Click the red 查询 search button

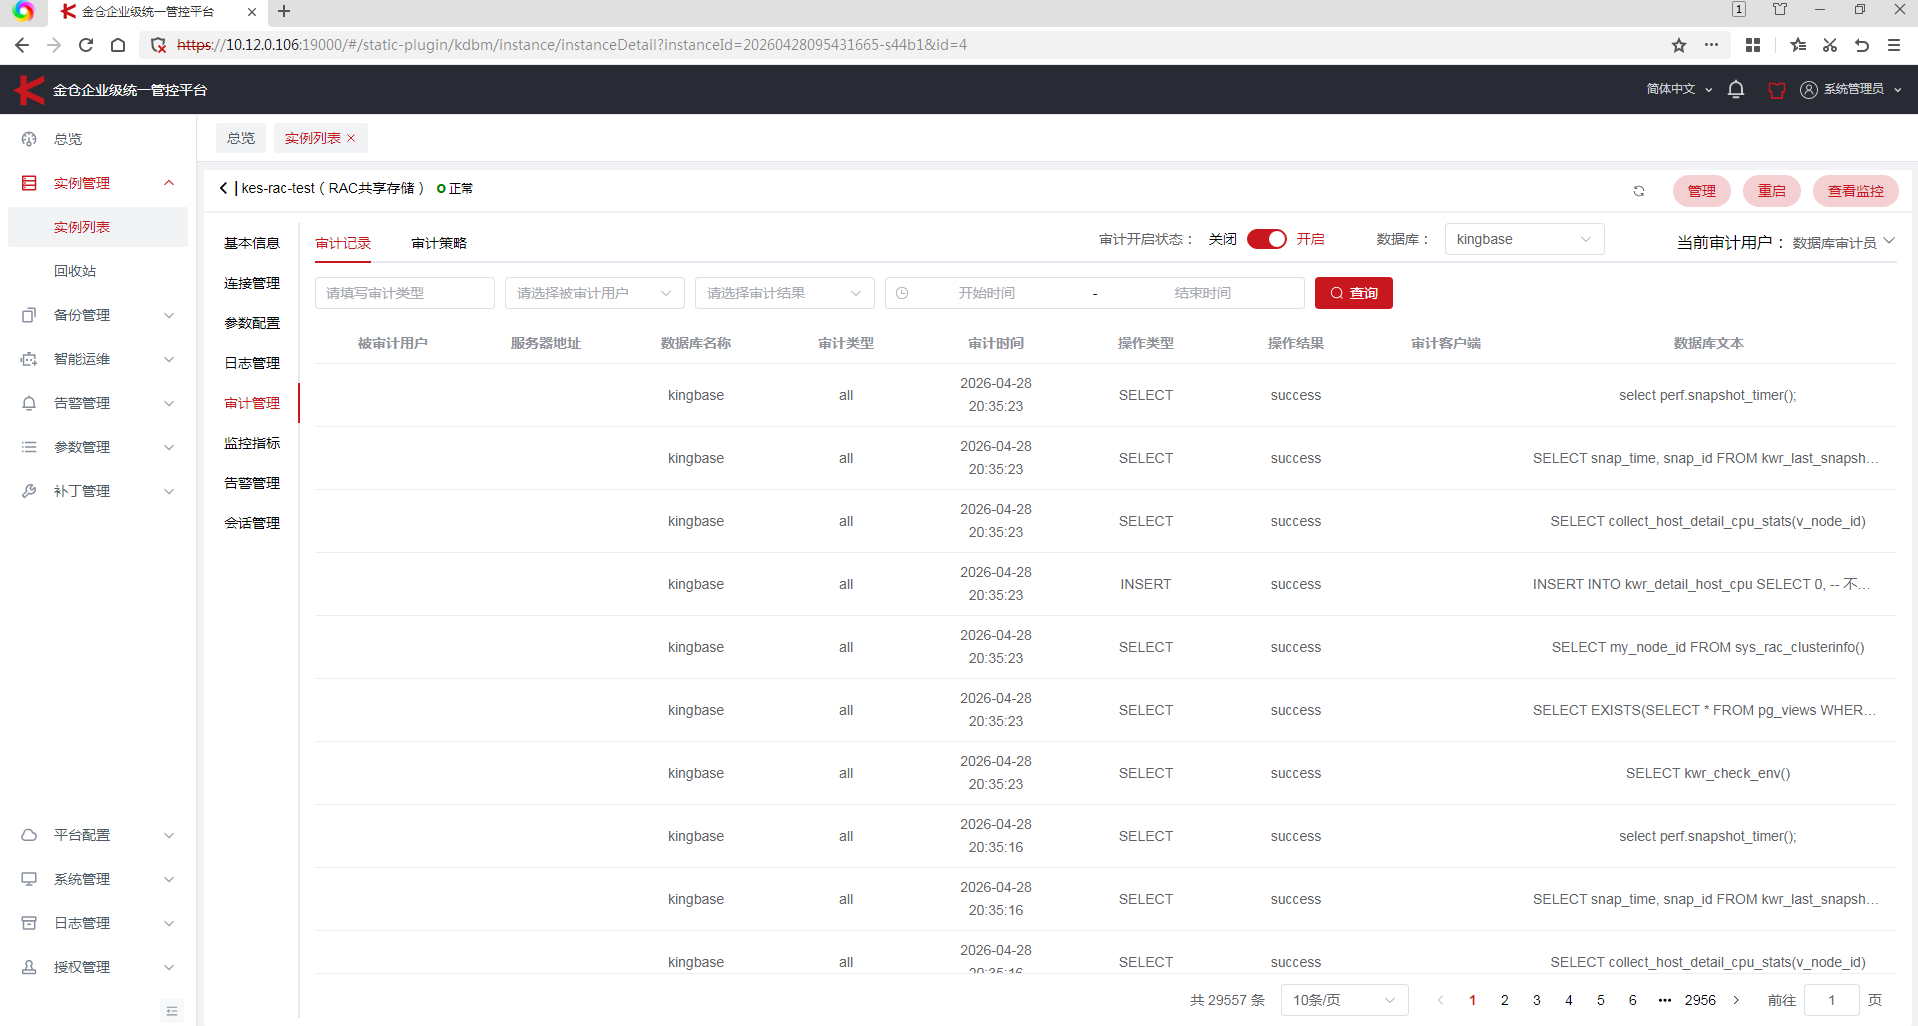(x=1354, y=293)
